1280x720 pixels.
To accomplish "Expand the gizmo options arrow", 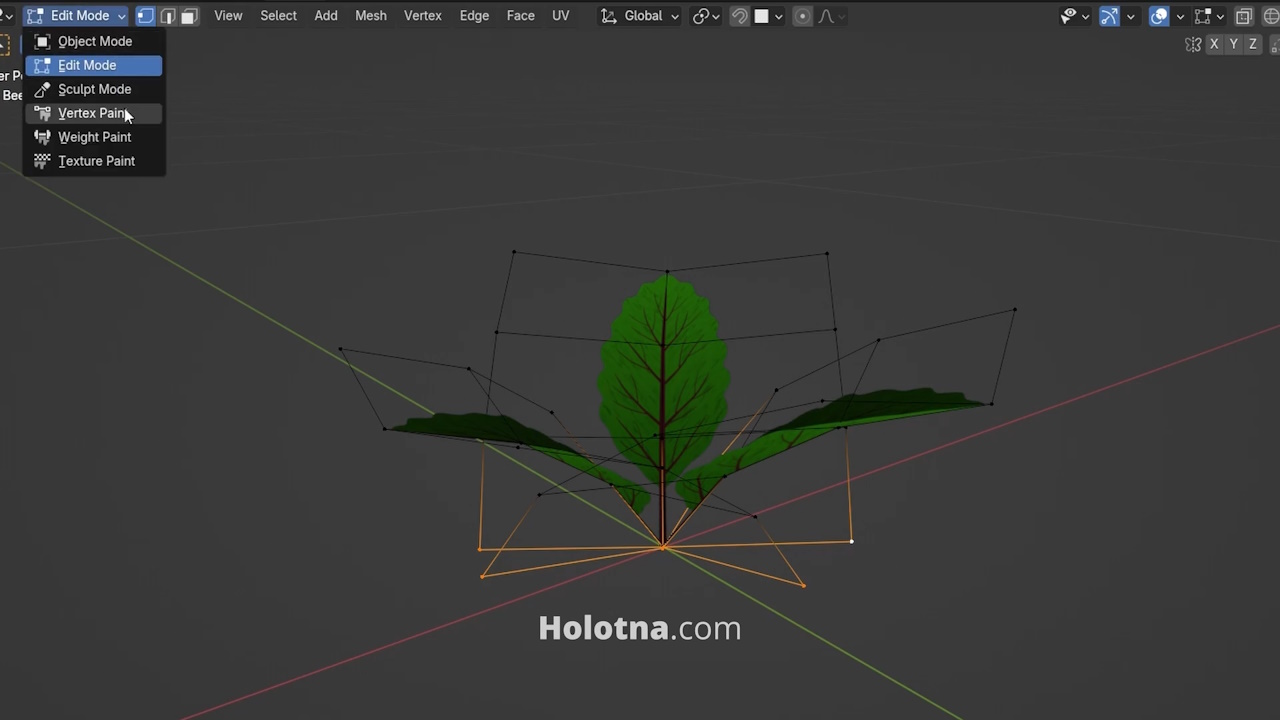I will coord(1130,16).
